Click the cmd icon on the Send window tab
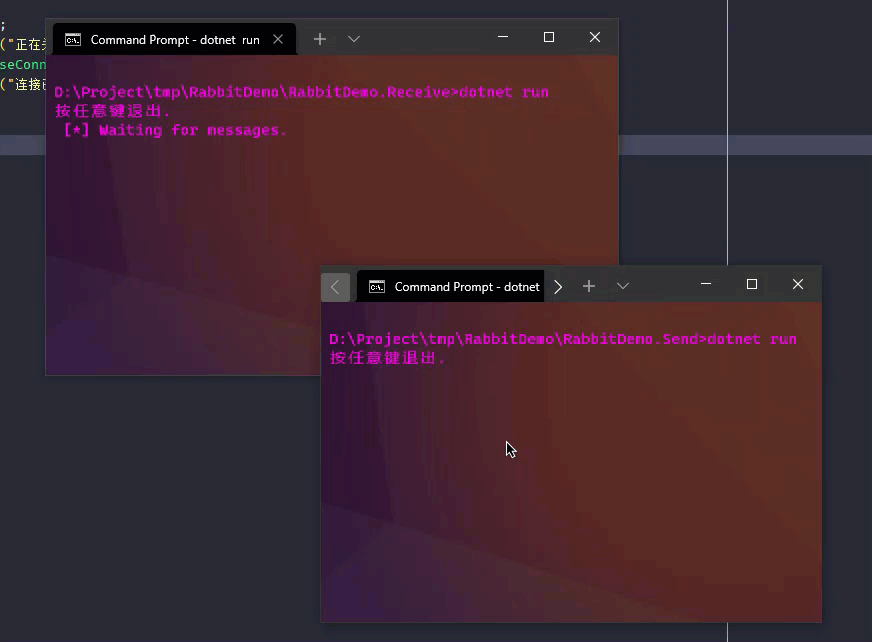Screen dimensions: 872x642 [377, 287]
